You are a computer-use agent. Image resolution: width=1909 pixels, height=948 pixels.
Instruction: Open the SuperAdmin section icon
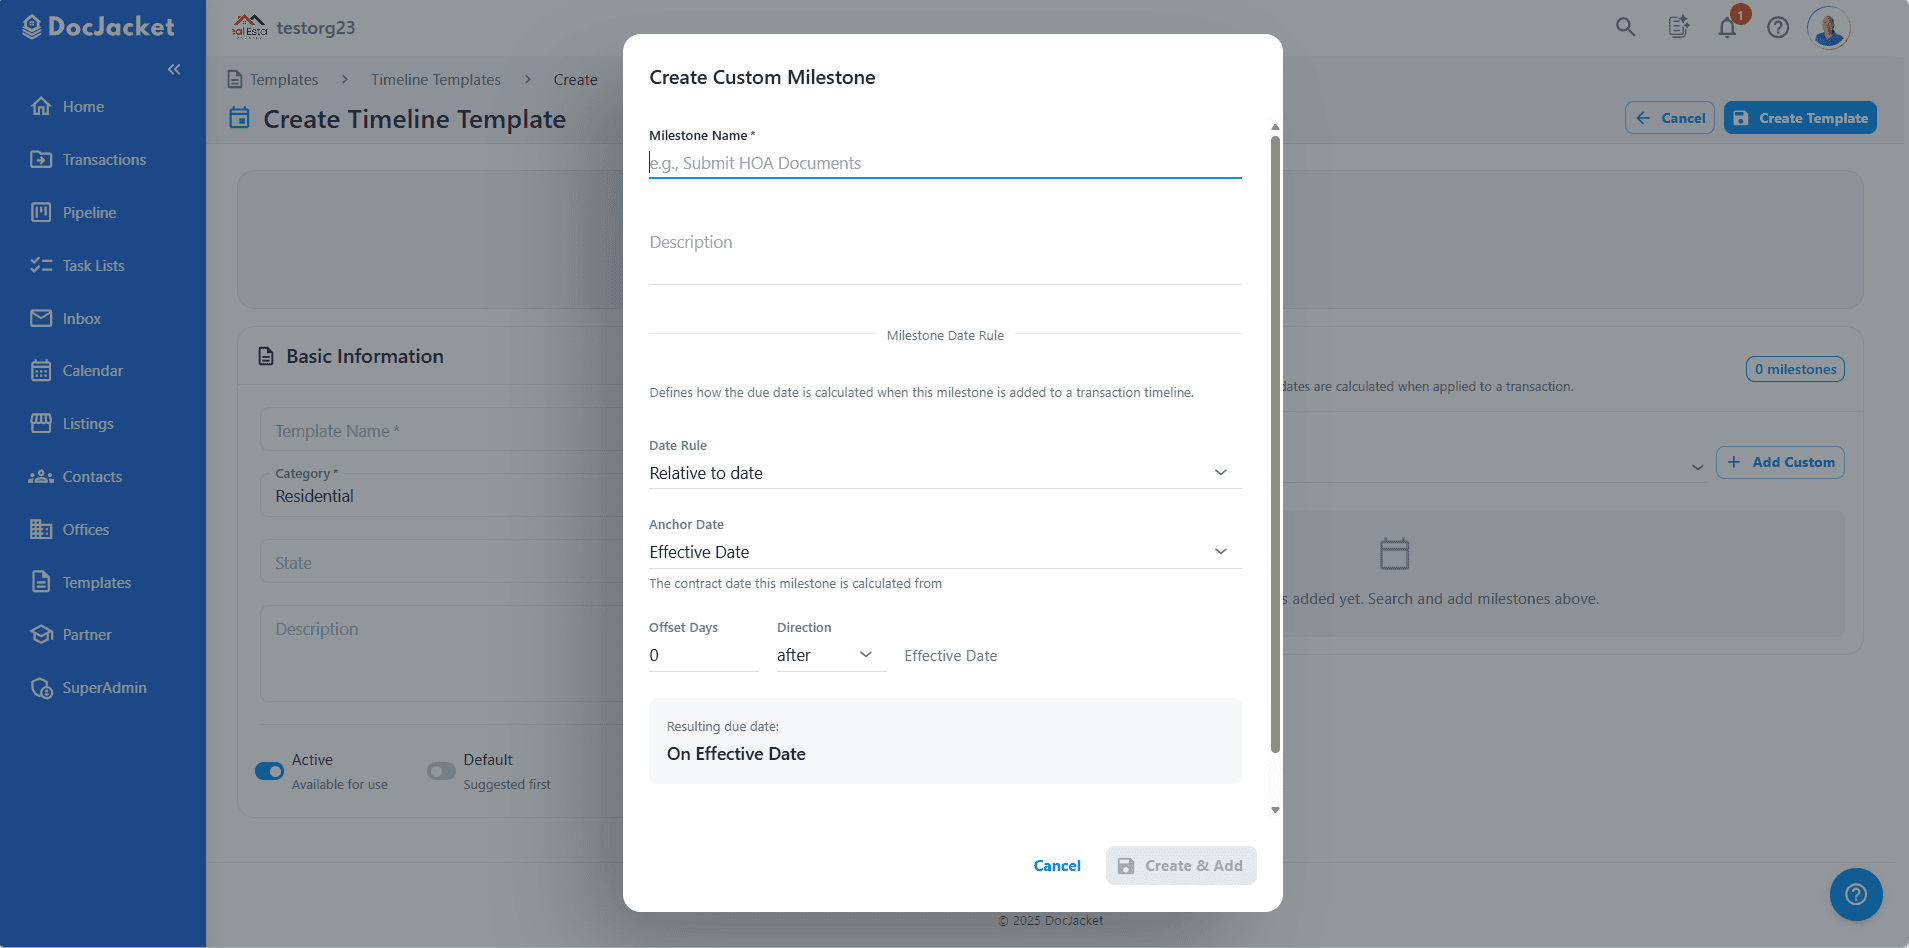pyautogui.click(x=41, y=687)
